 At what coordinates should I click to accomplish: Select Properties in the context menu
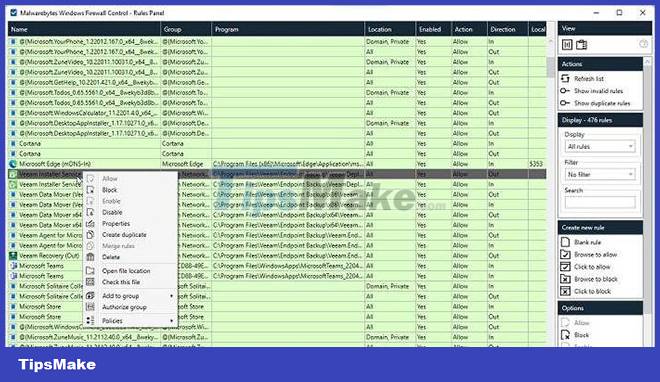pyautogui.click(x=116, y=223)
